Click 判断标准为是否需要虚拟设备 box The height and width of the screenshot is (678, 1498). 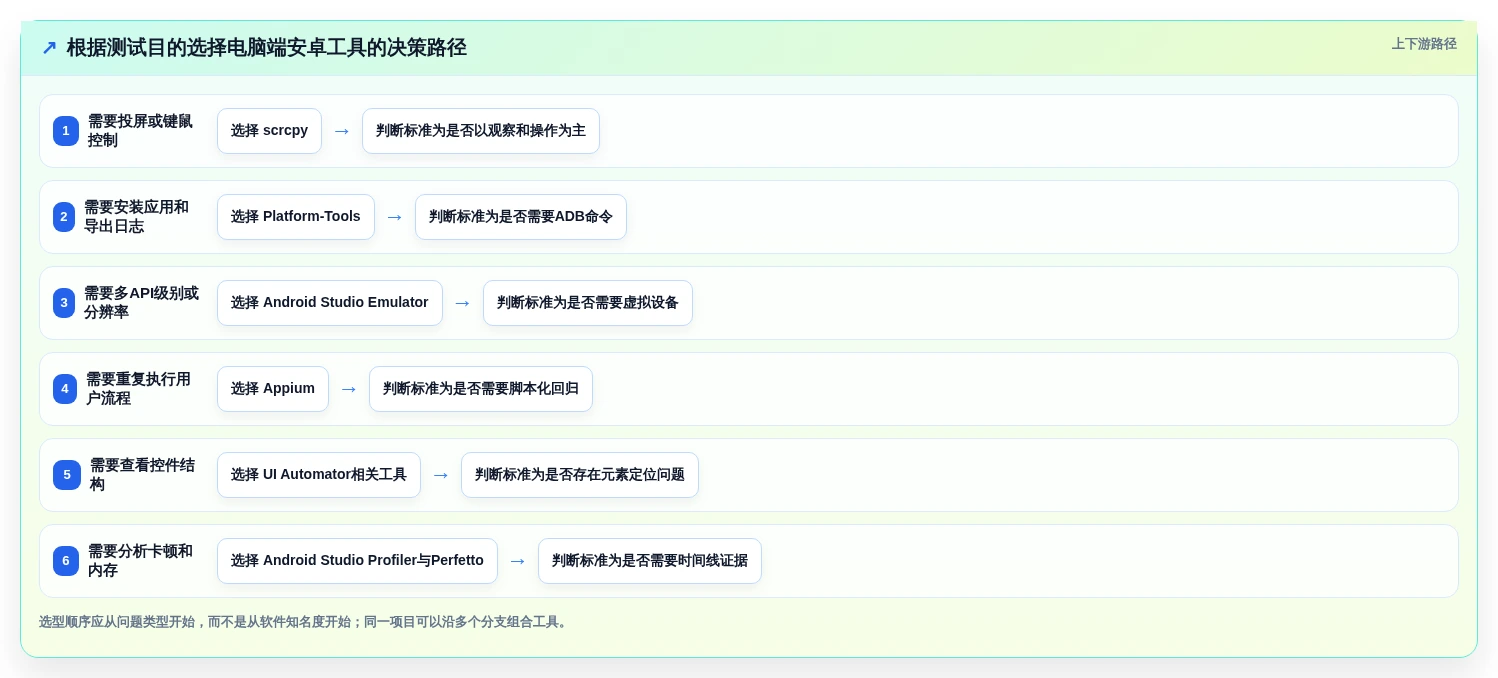click(x=588, y=303)
